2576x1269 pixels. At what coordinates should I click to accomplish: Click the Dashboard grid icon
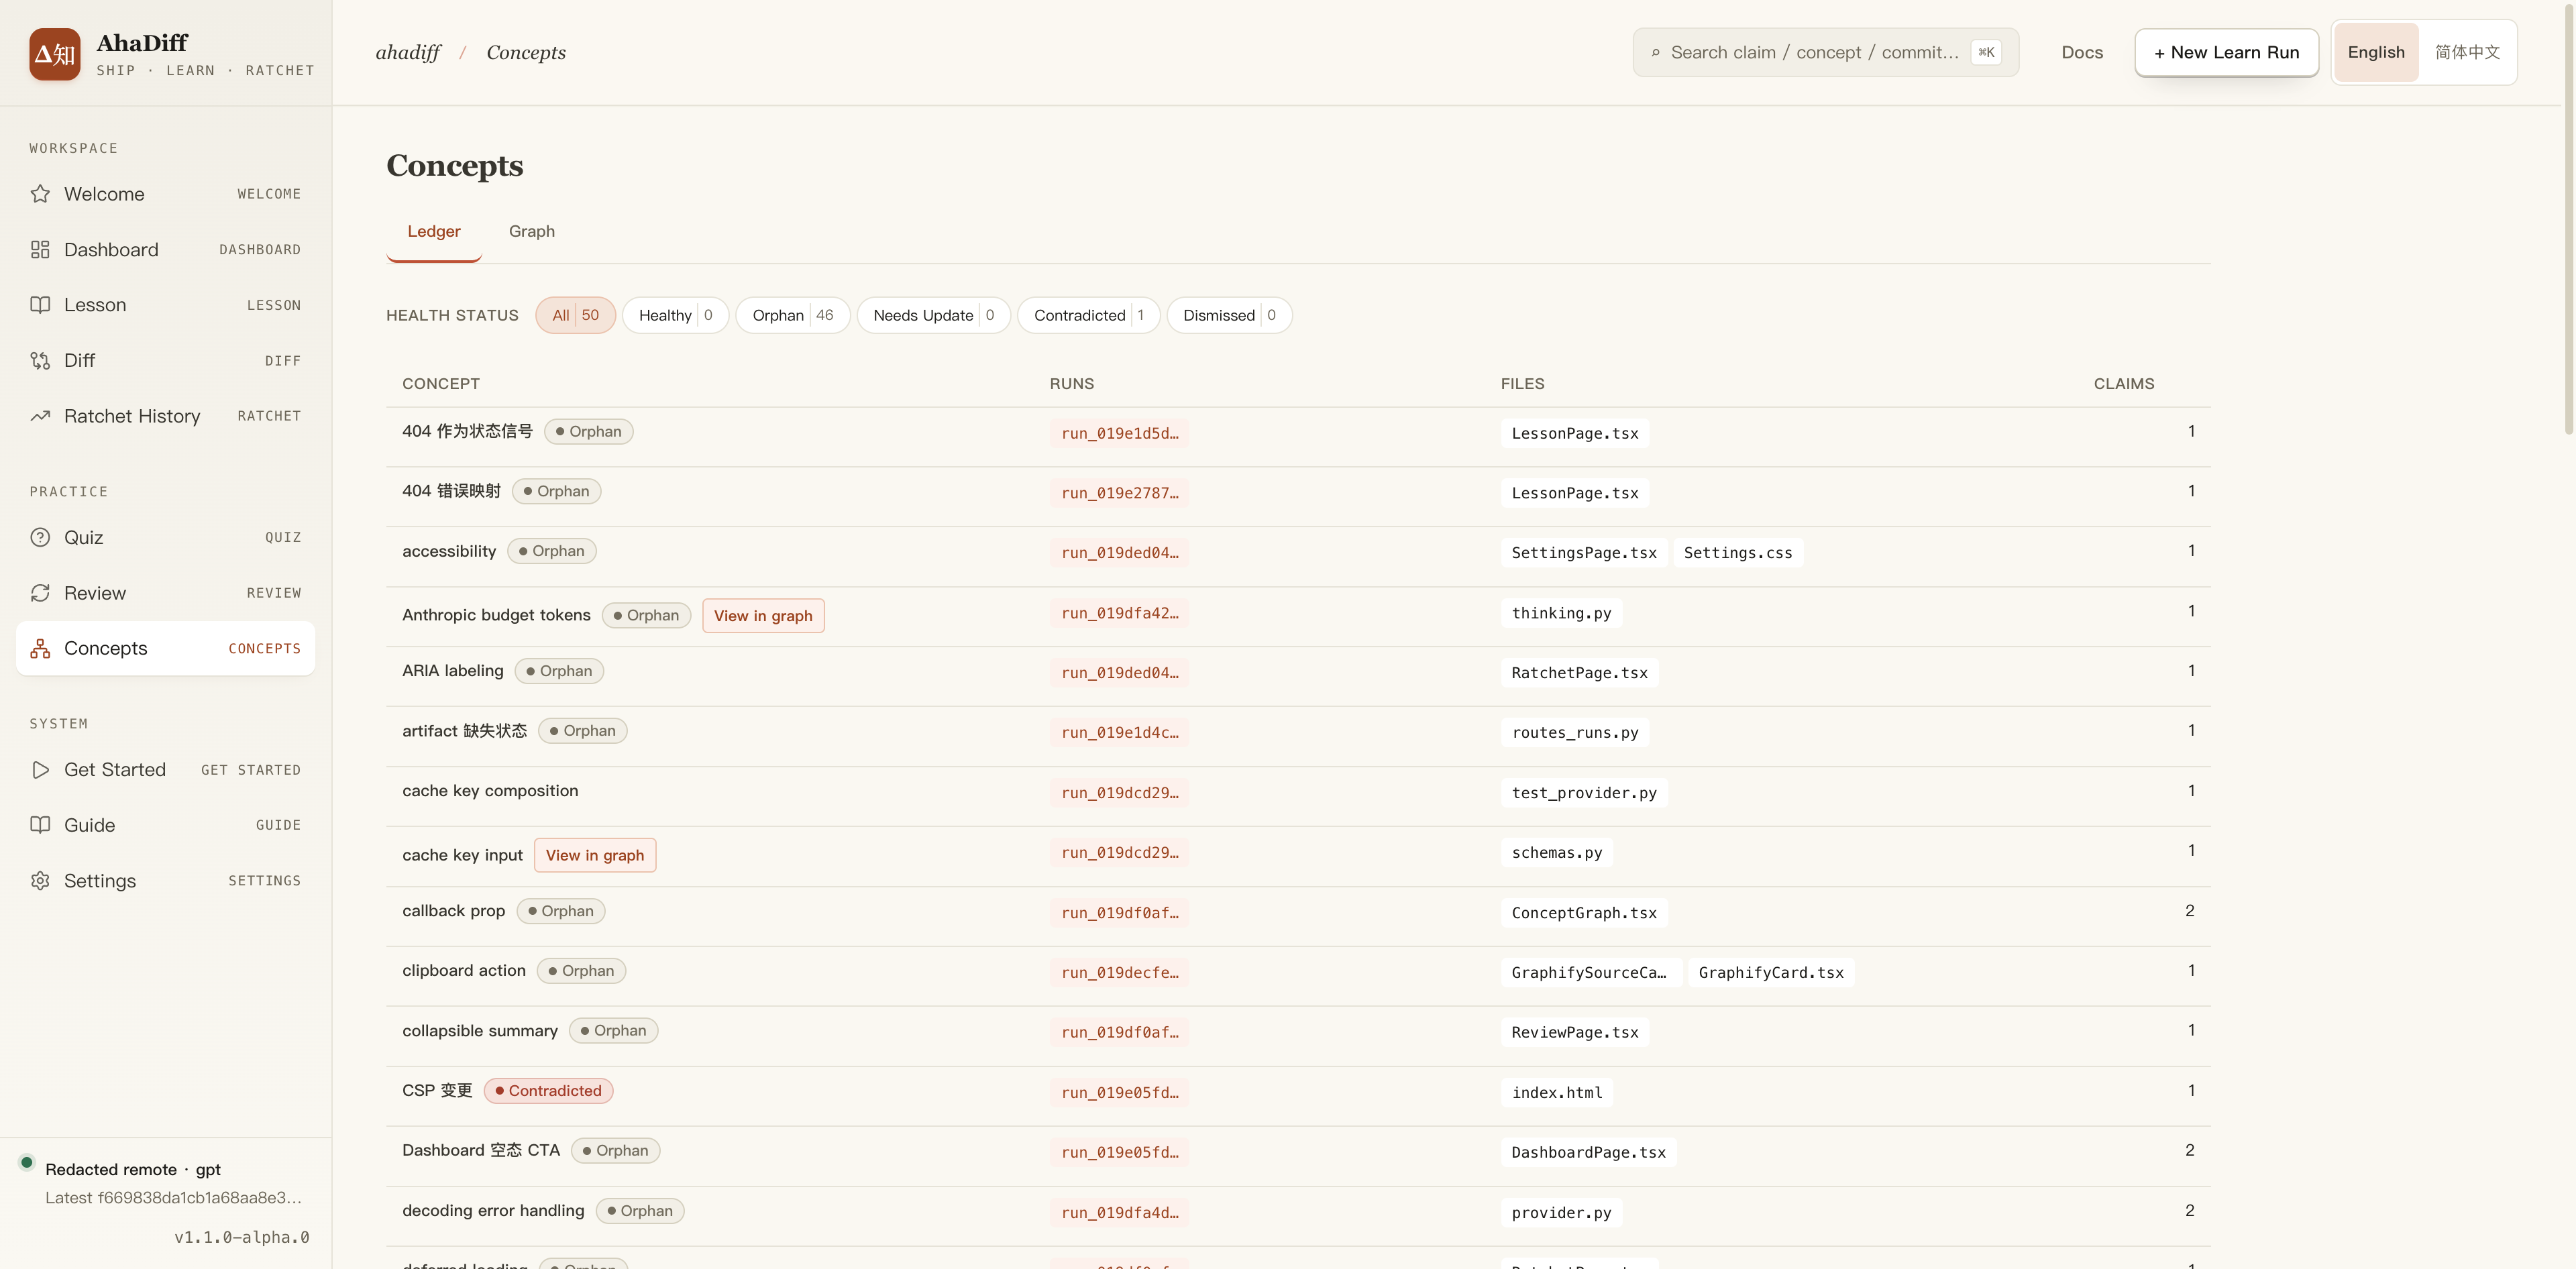(x=40, y=249)
